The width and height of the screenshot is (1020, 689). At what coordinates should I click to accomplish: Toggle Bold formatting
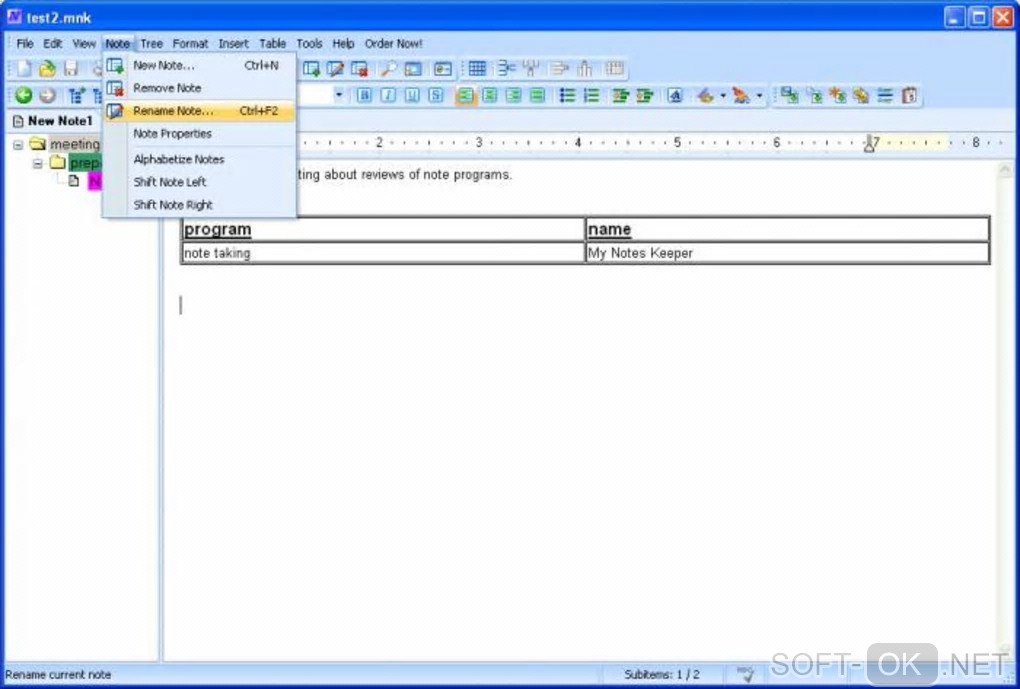(x=364, y=96)
